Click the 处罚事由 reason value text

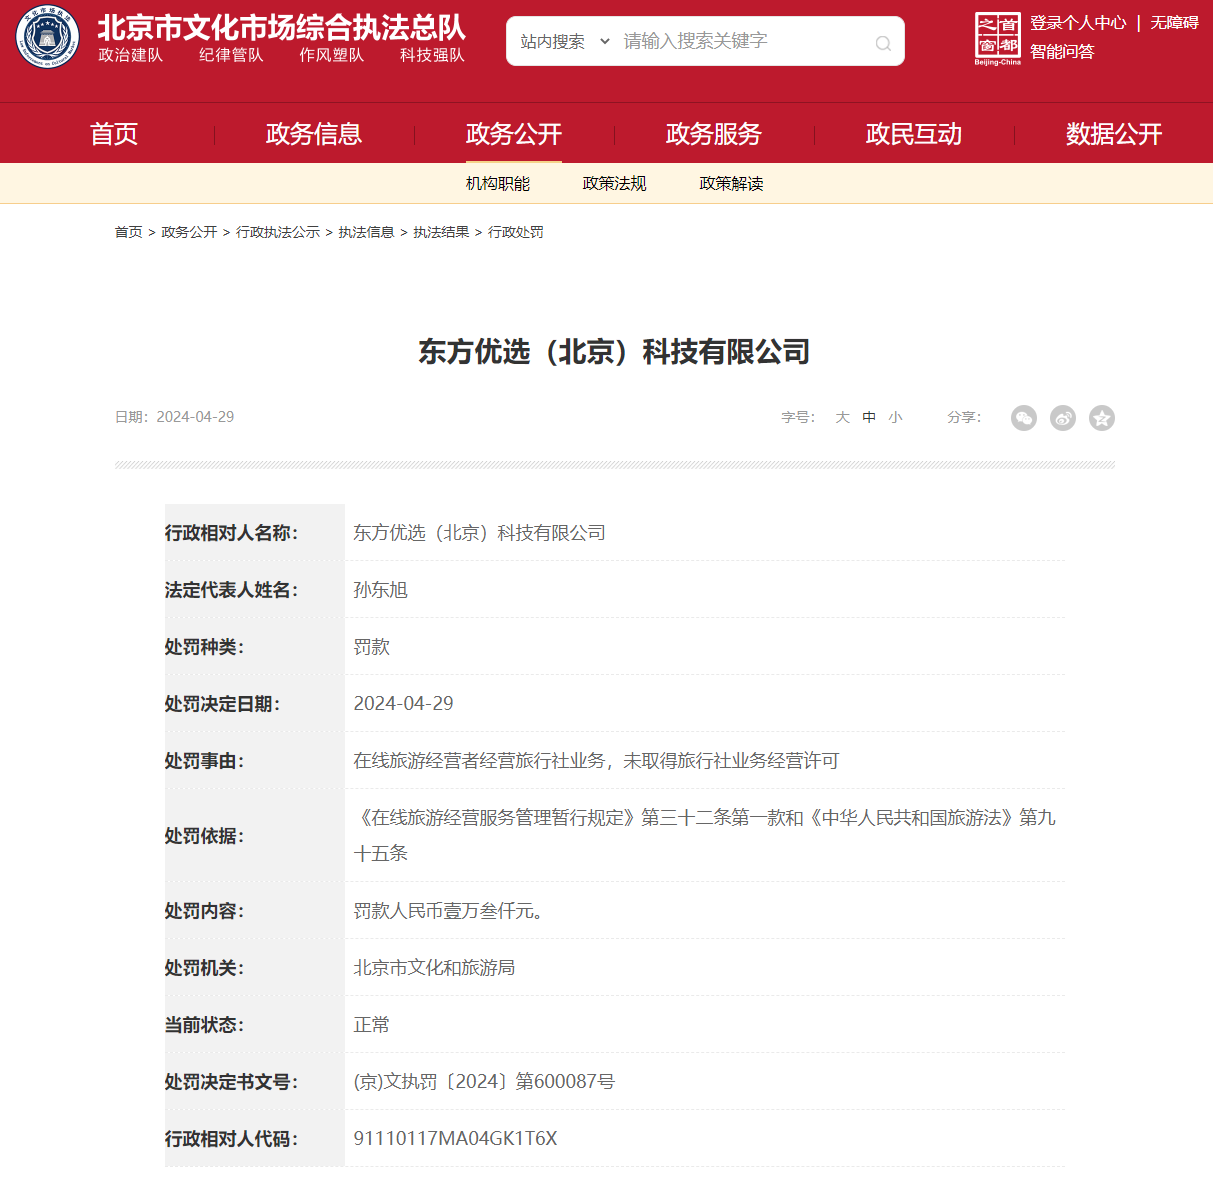coord(596,761)
